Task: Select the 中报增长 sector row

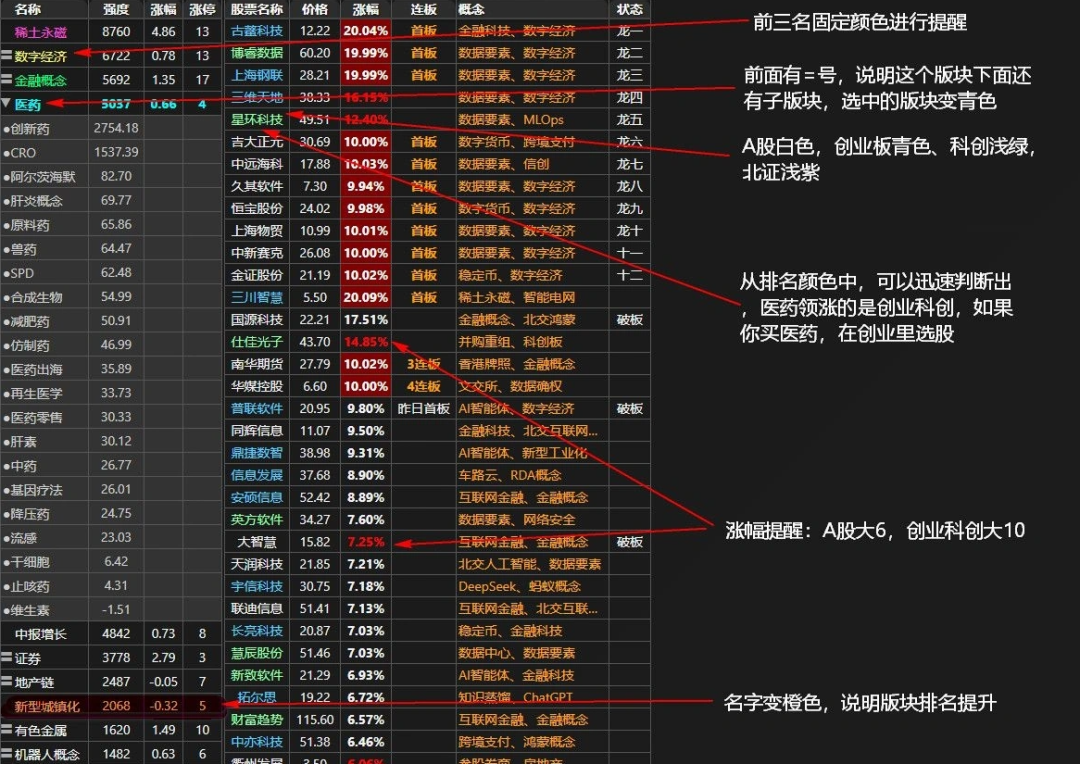Action: coord(111,634)
